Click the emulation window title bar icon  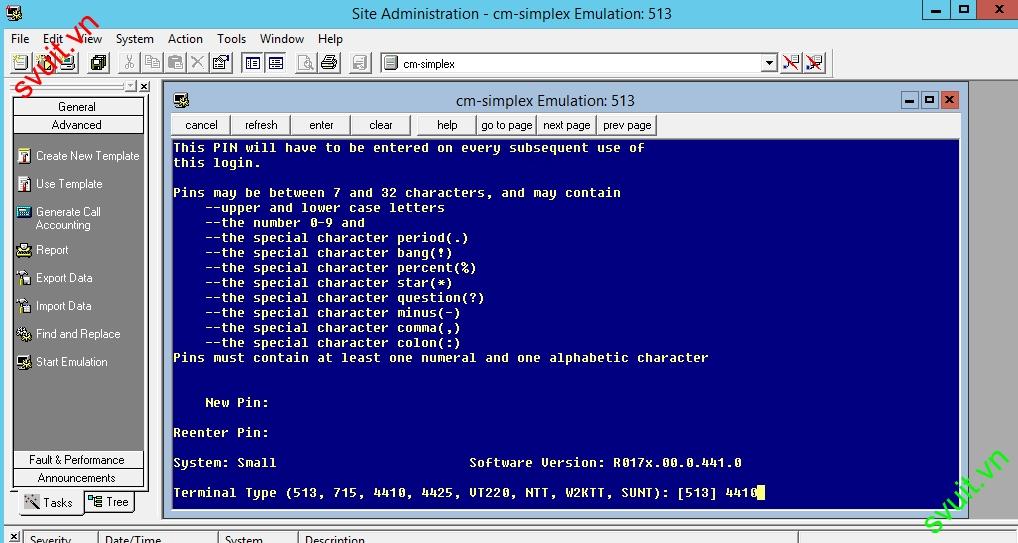tap(181, 100)
